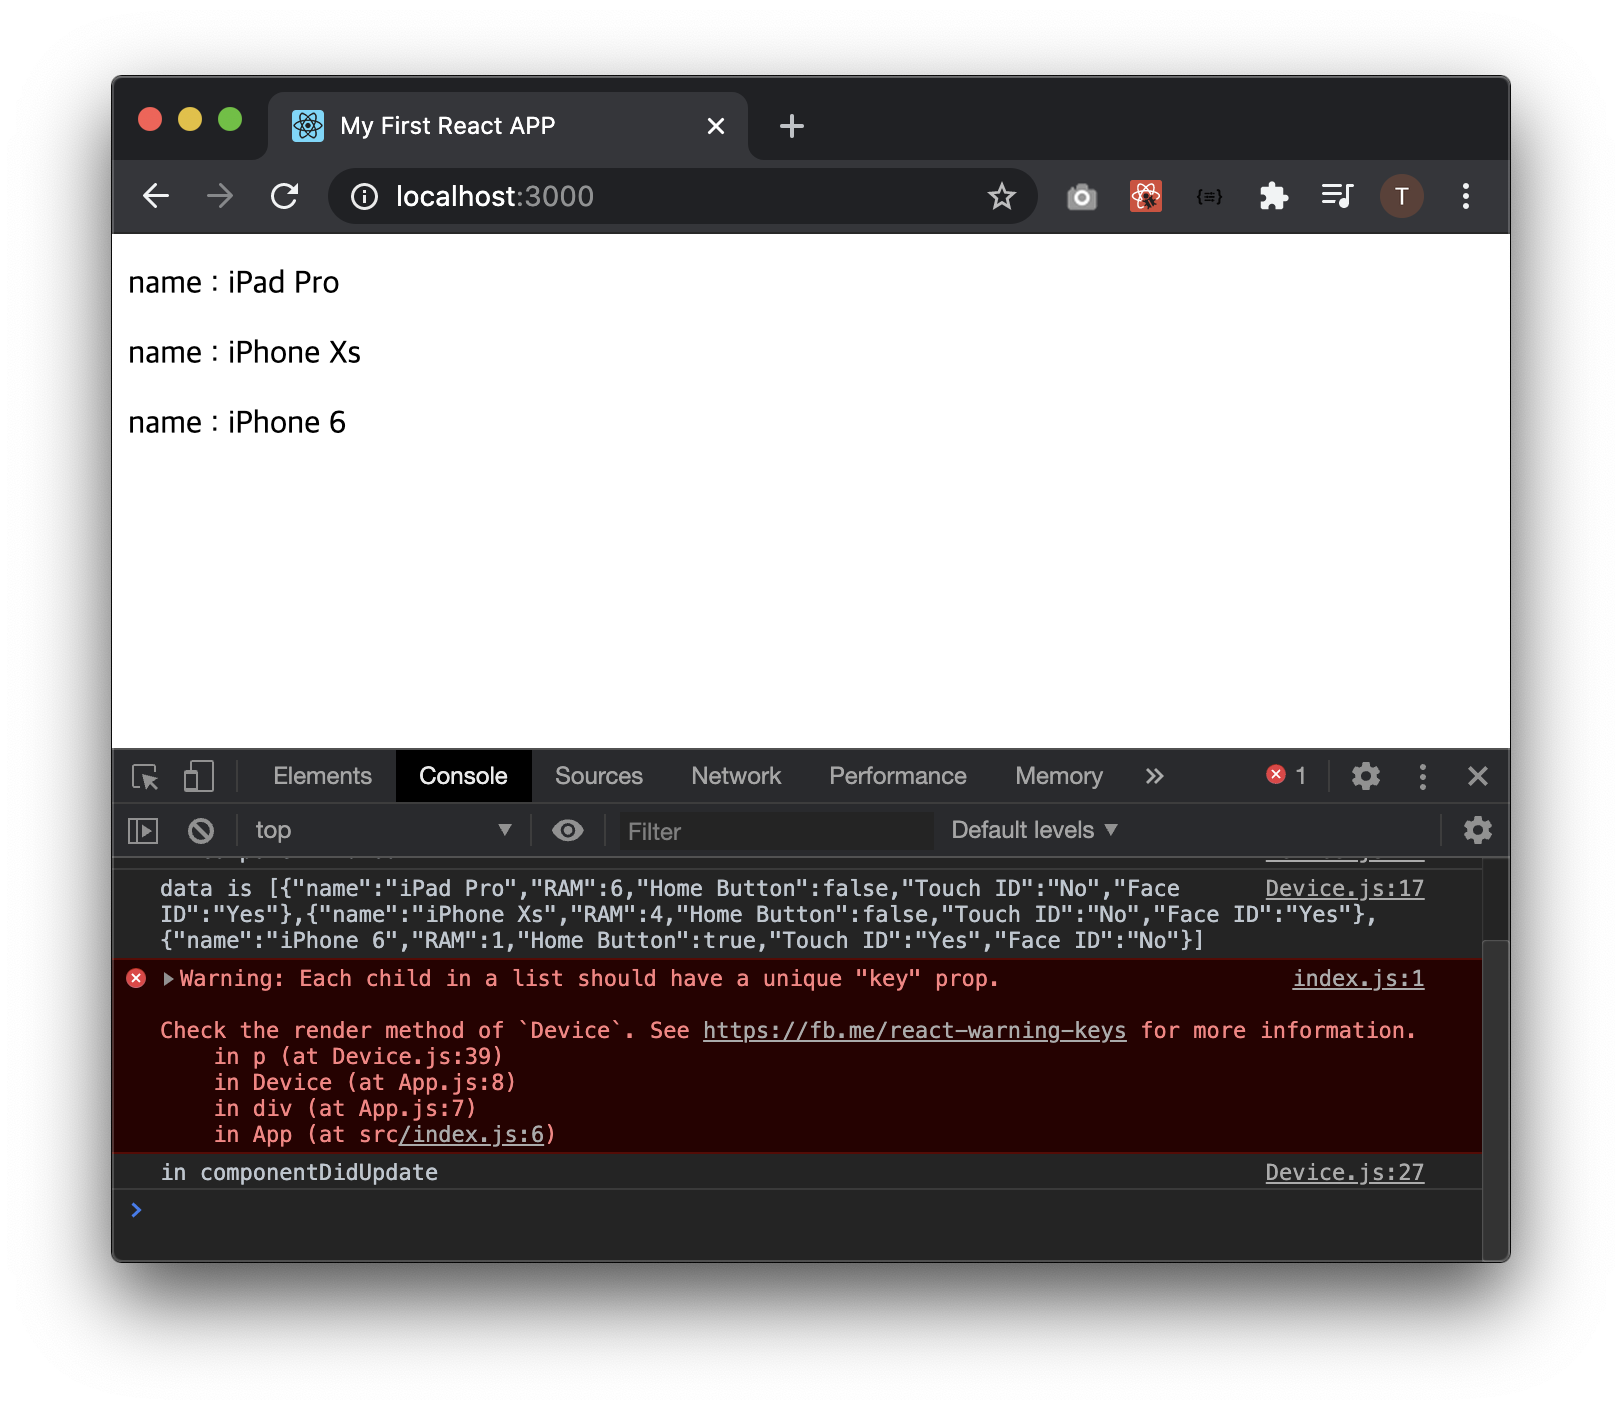Screen dimensions: 1622x1410
Task: Open Device.js:27 source link
Action: [1344, 1172]
